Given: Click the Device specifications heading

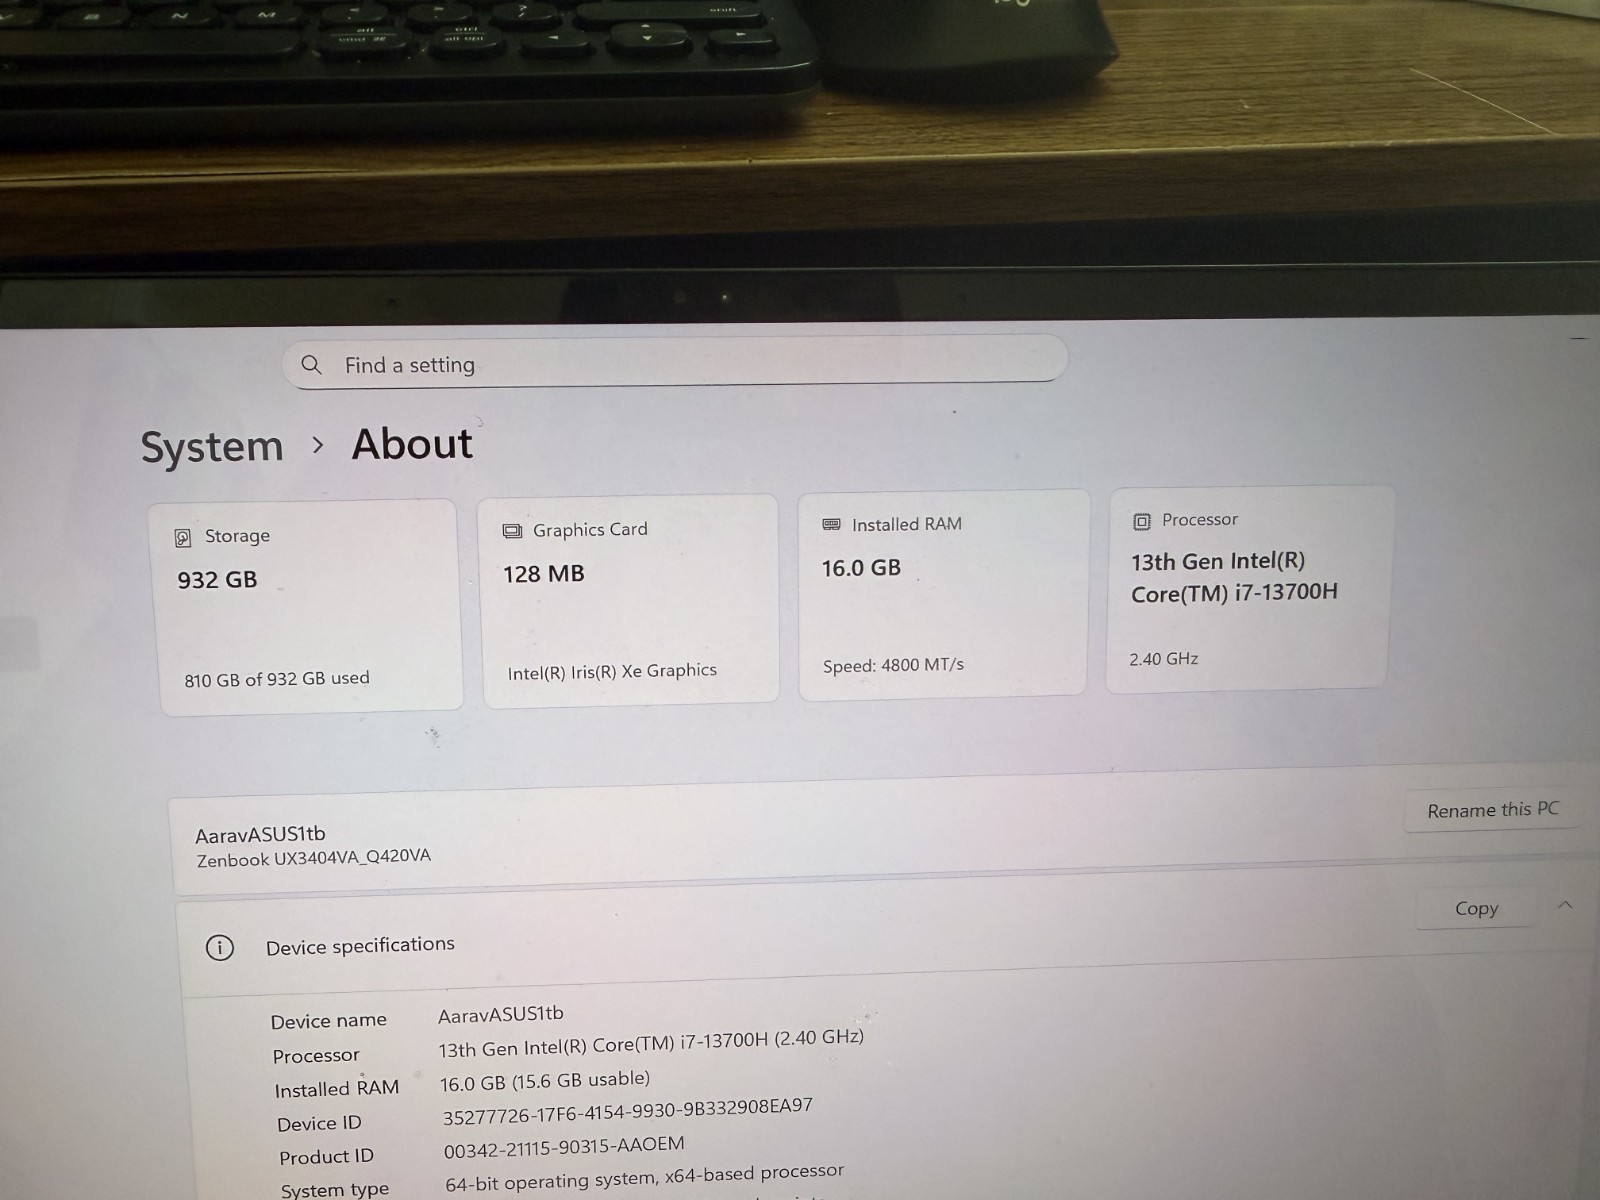Looking at the screenshot, I should (360, 945).
